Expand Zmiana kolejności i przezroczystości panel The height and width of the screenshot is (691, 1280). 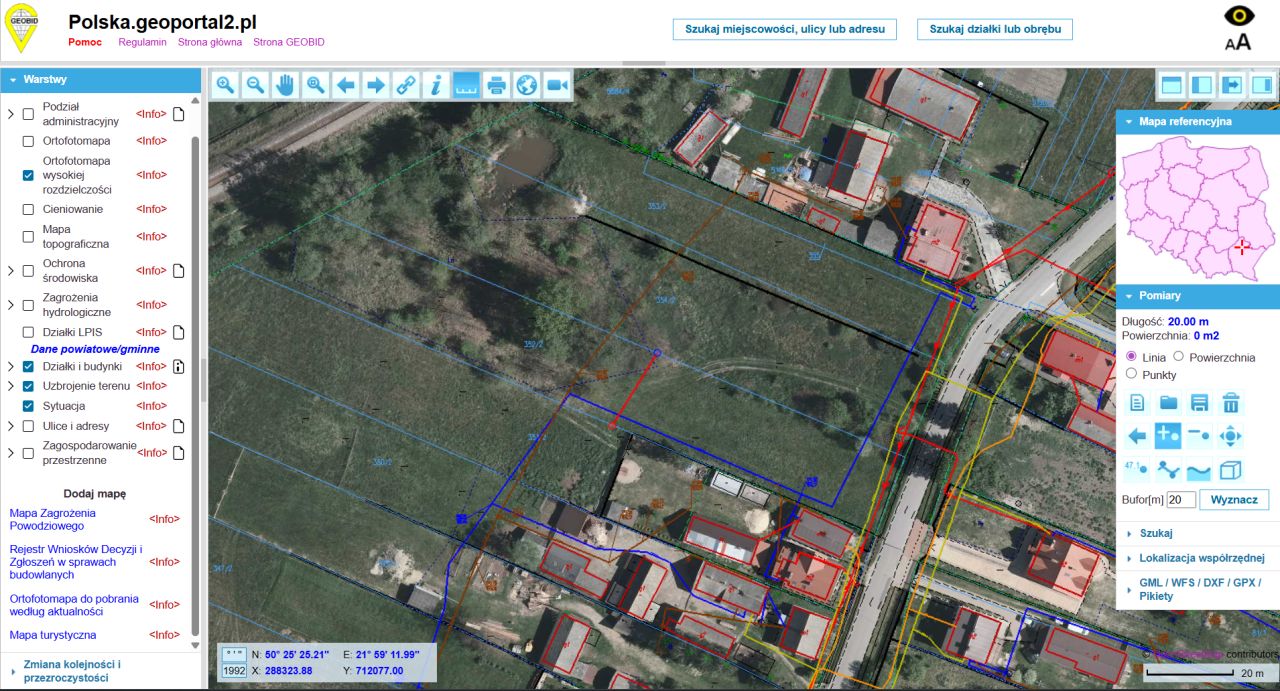click(99, 671)
